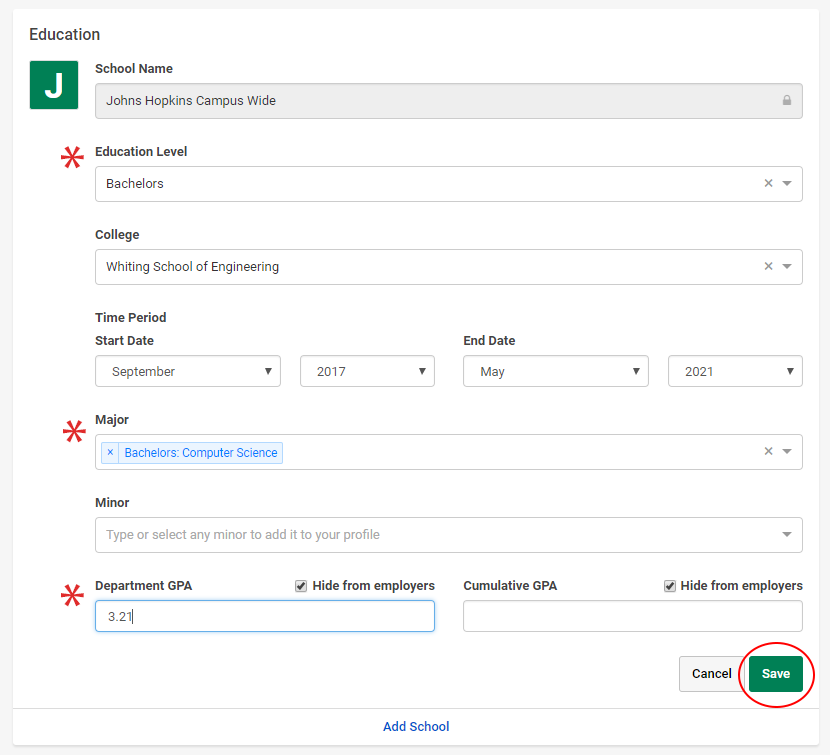Click the Education Level combo box text Bachelors
The image size is (830, 755).
134,184
